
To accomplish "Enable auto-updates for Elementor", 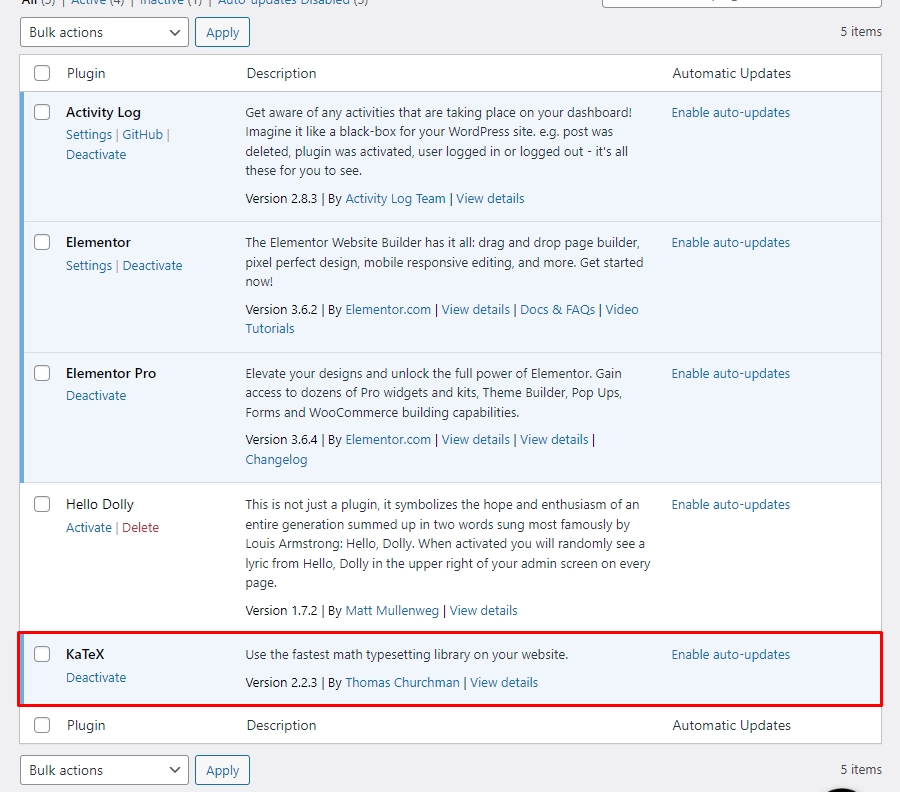I will [731, 243].
